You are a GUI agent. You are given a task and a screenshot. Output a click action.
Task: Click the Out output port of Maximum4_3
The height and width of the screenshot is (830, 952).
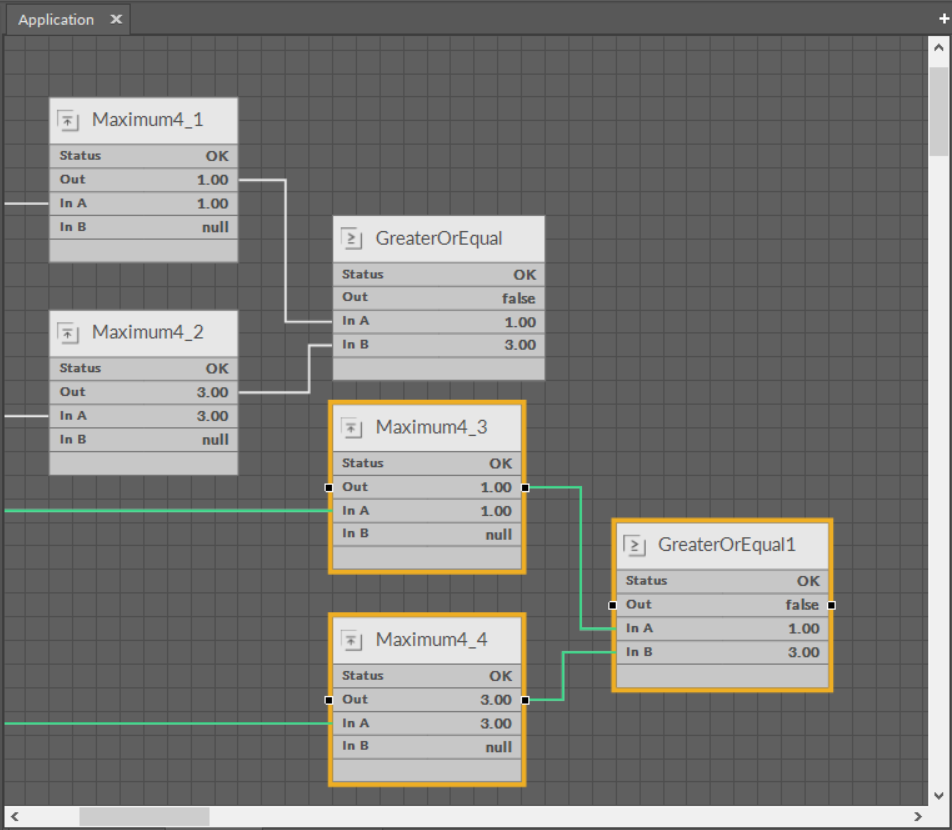[x=524, y=488]
